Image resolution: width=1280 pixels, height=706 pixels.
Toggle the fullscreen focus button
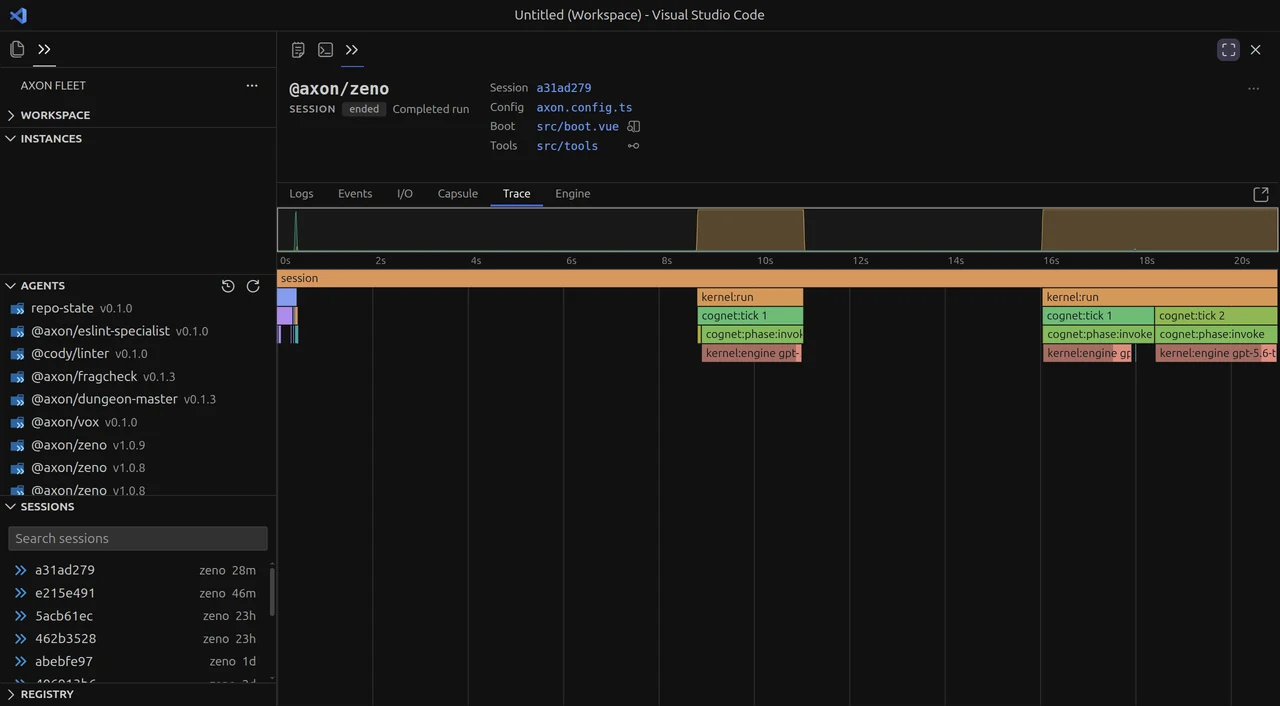click(x=1229, y=49)
